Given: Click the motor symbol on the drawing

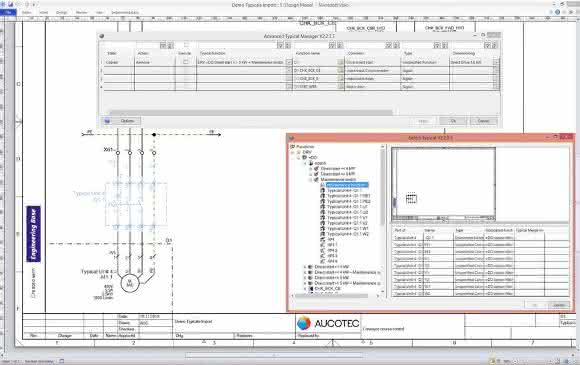Looking at the screenshot, I should [x=130, y=283].
